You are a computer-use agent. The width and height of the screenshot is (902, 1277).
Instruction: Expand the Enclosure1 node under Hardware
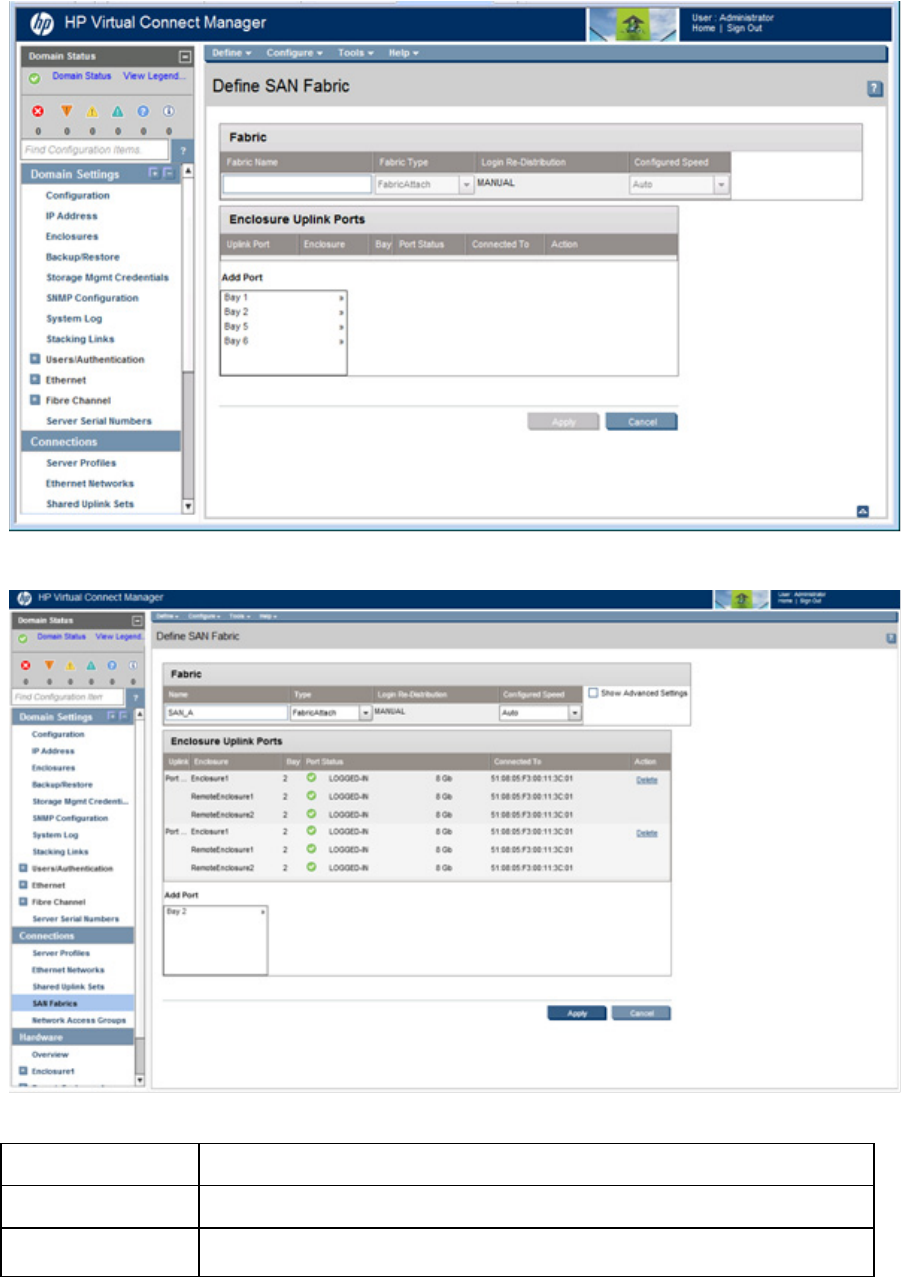[x=23, y=1071]
